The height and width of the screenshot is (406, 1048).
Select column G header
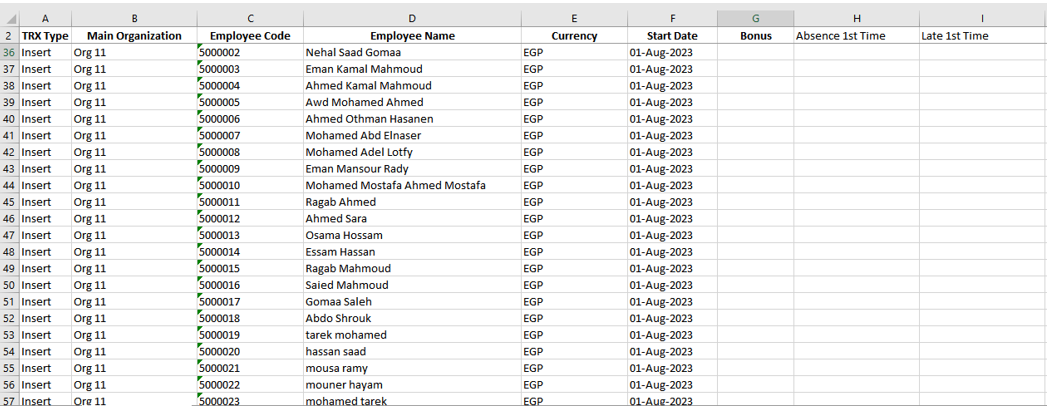(x=755, y=18)
